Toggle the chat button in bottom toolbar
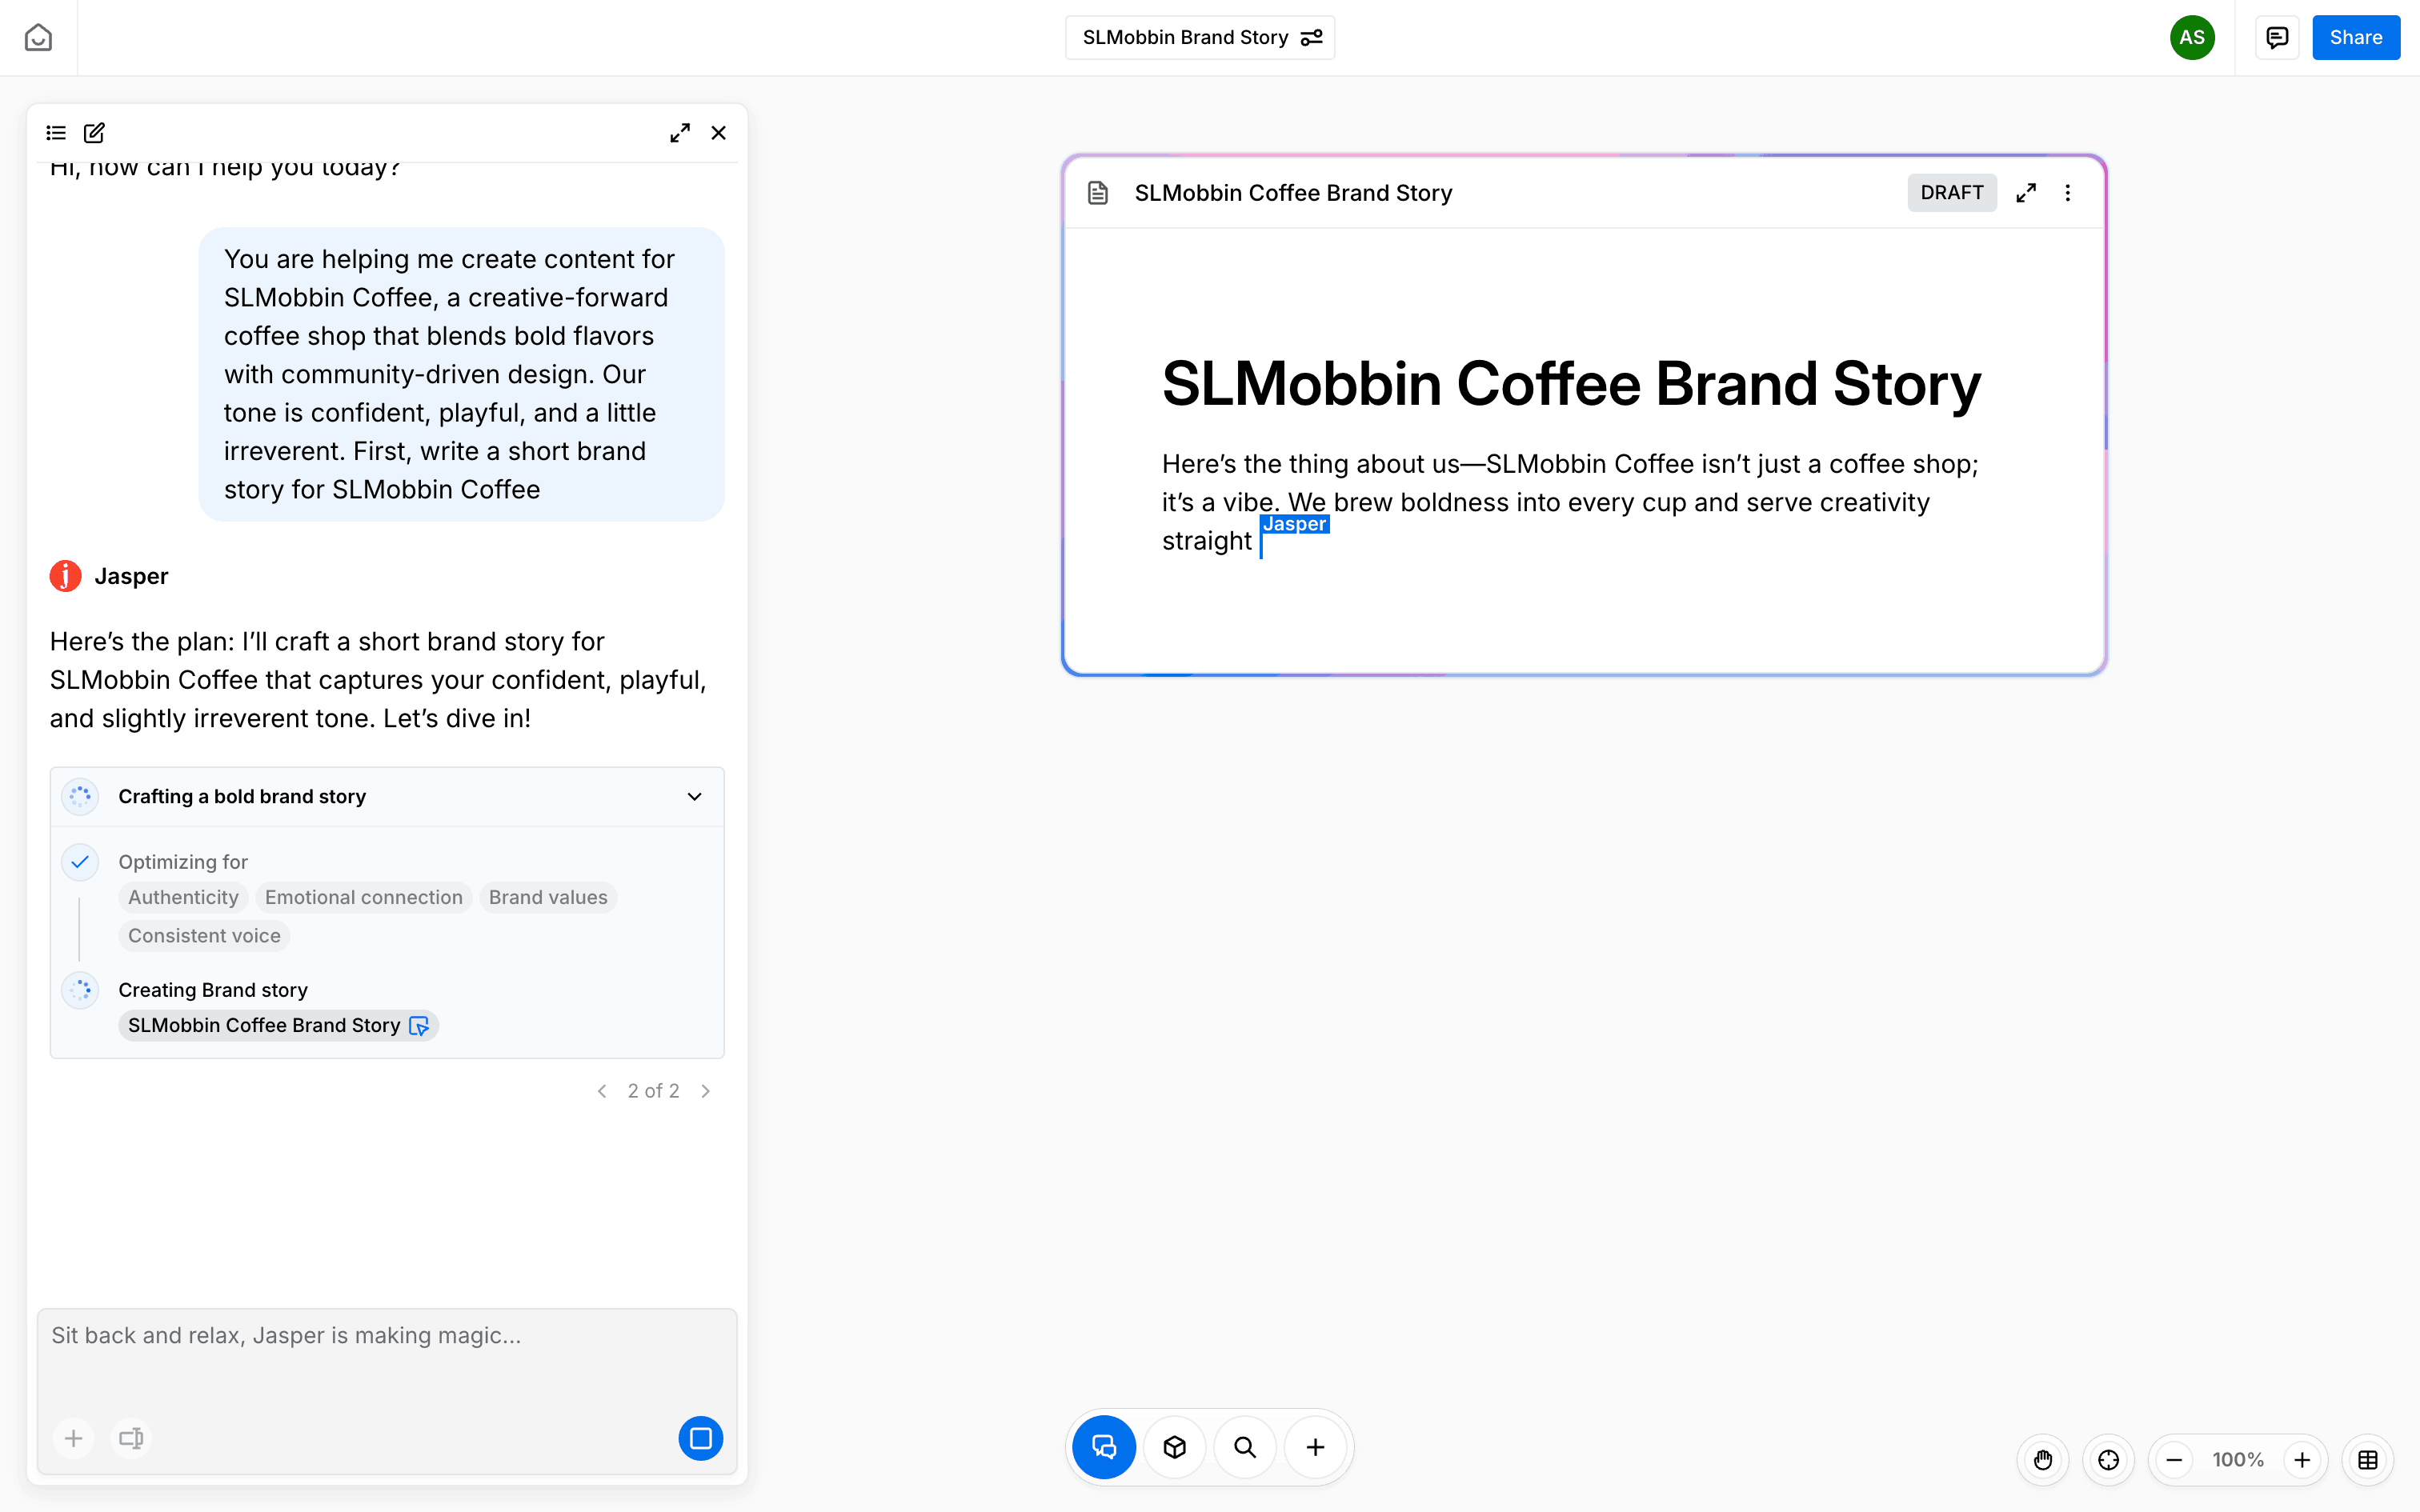Screen dimensions: 2420x1512 coord(1104,1446)
